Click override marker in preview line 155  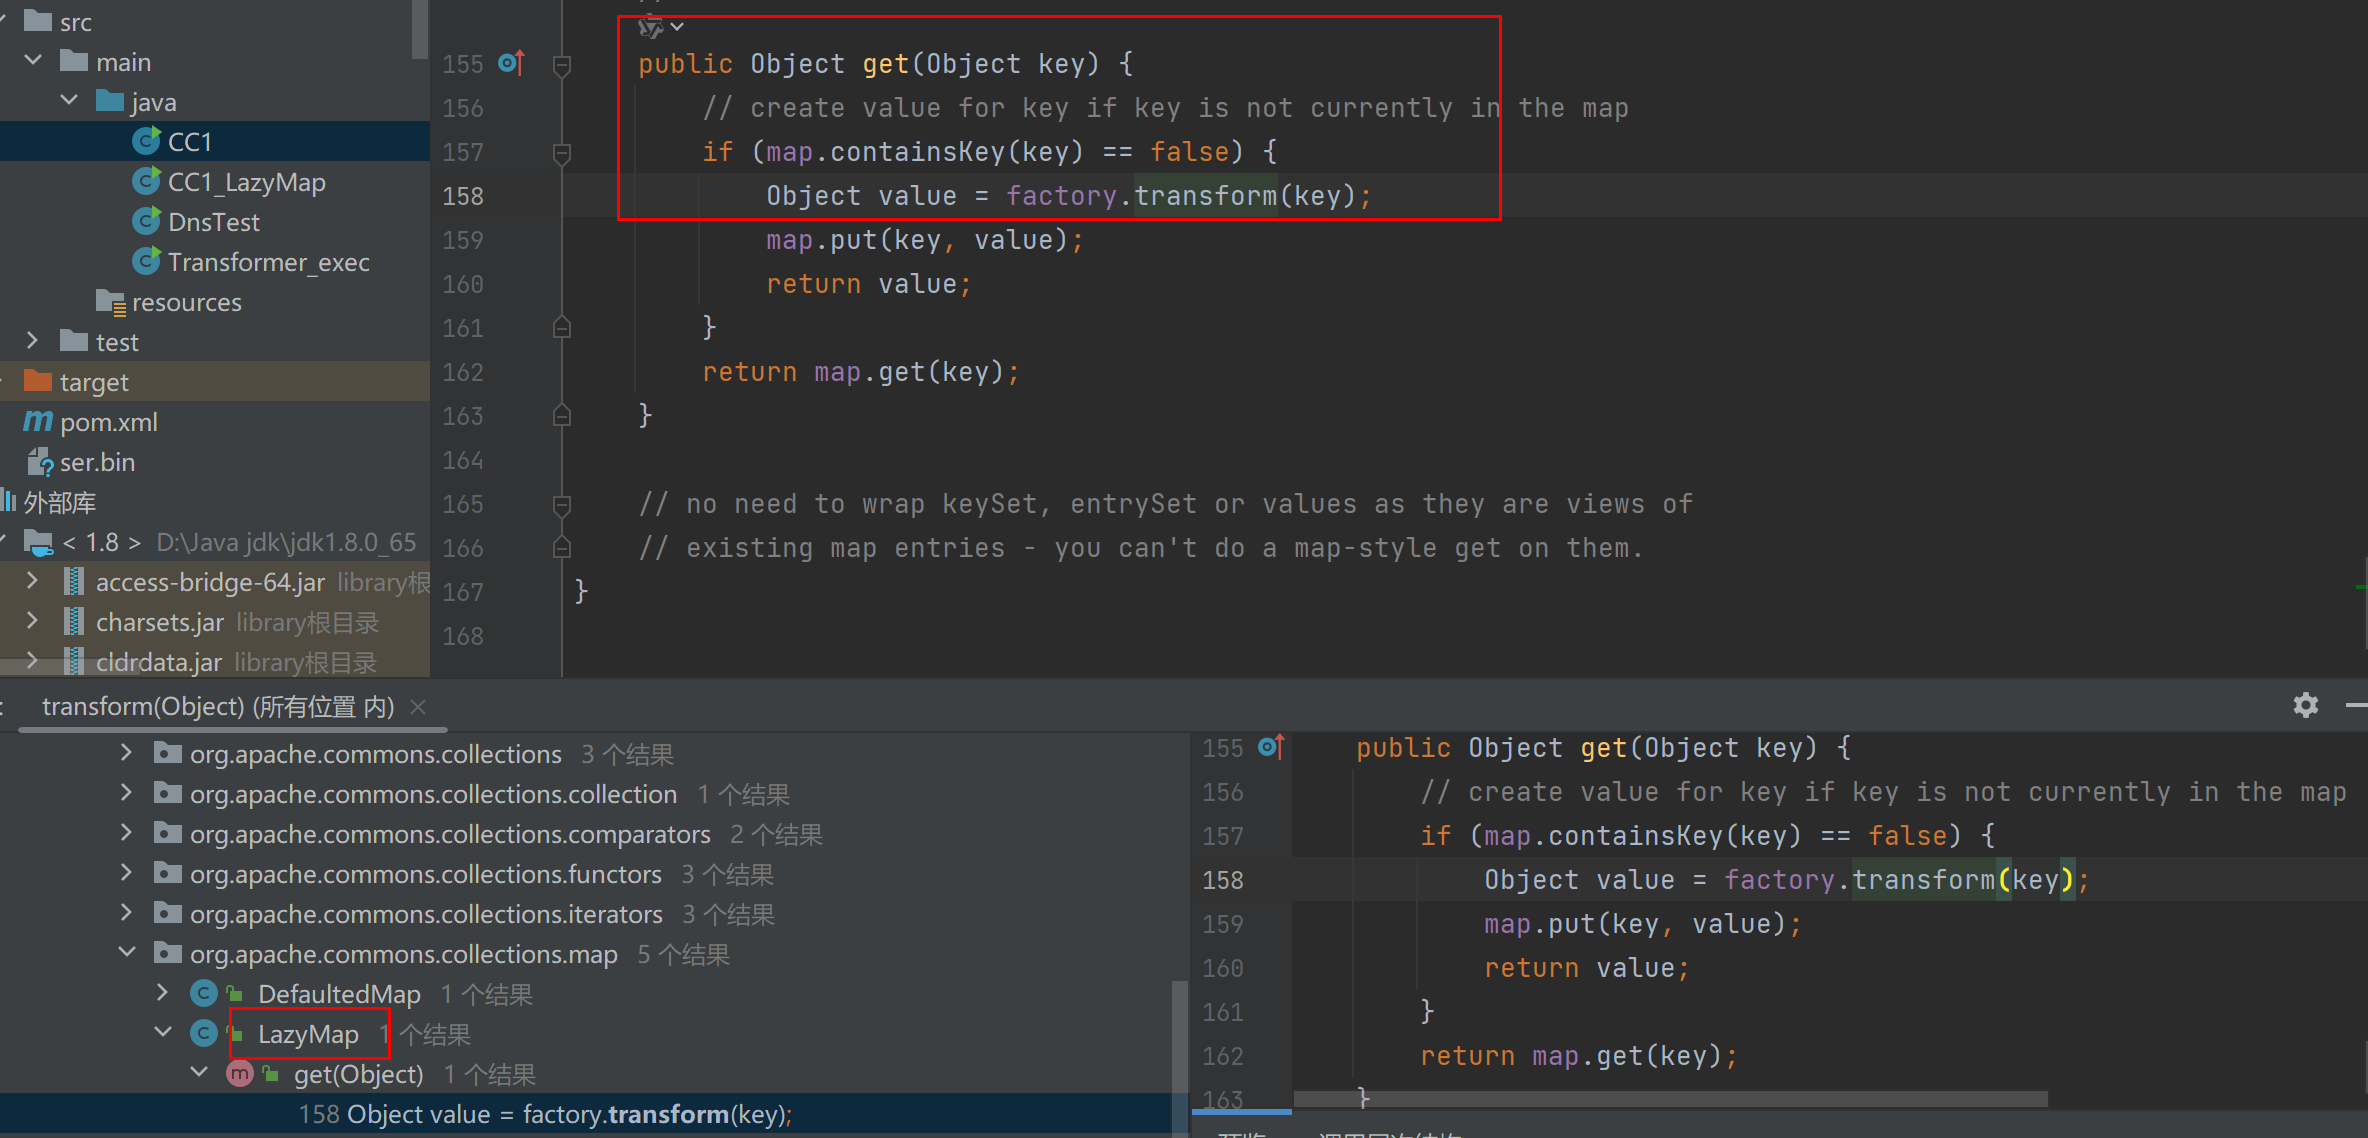pos(1271,747)
